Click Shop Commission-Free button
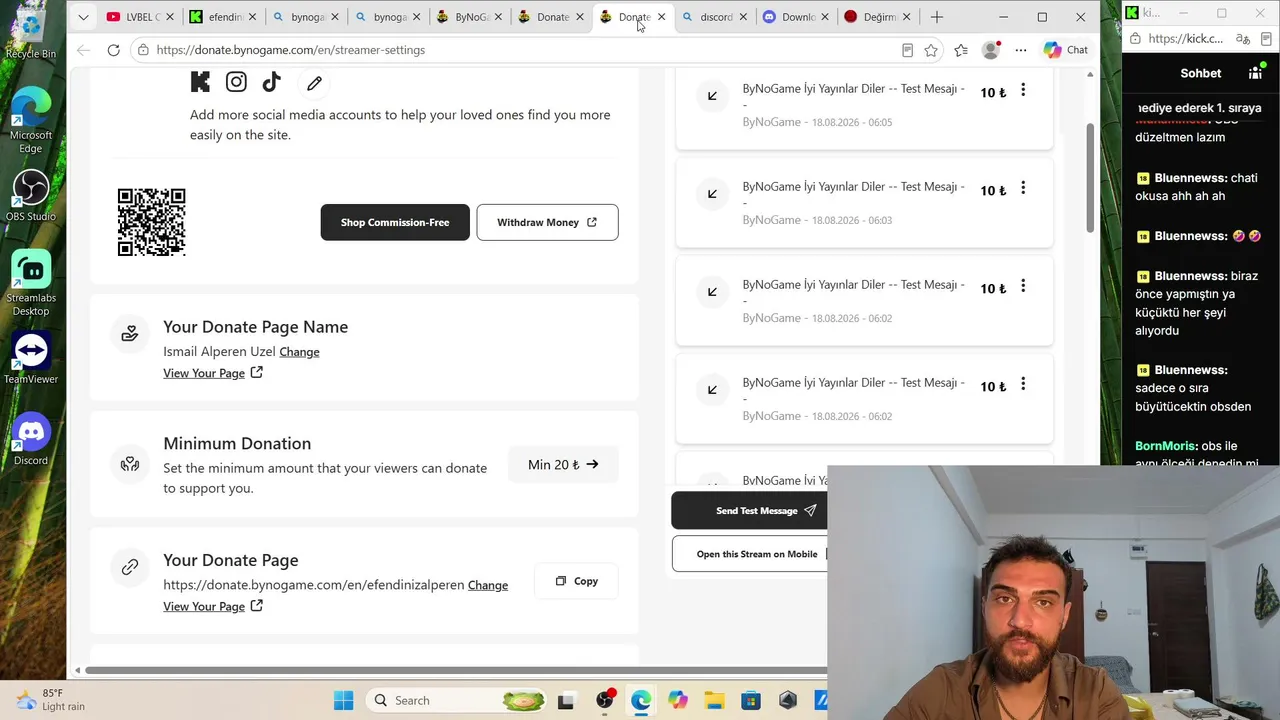The height and width of the screenshot is (720, 1280). click(x=395, y=222)
